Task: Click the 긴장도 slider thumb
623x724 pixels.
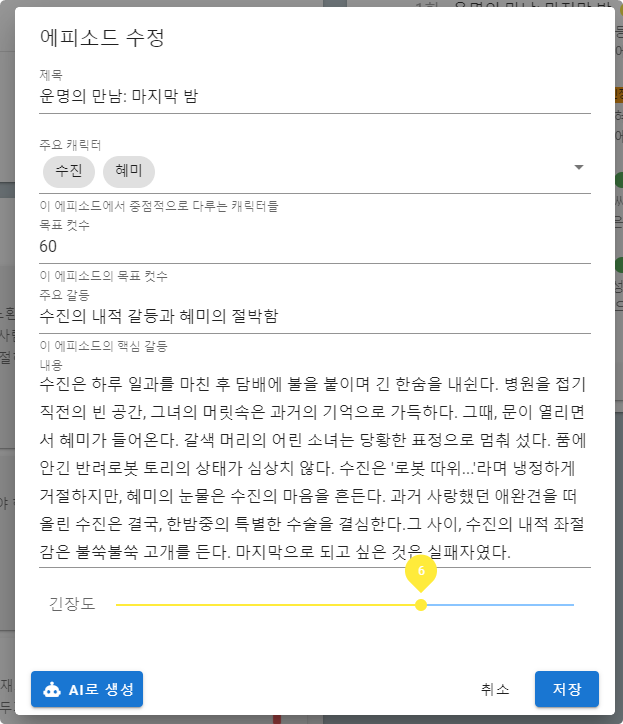Action: [421, 605]
